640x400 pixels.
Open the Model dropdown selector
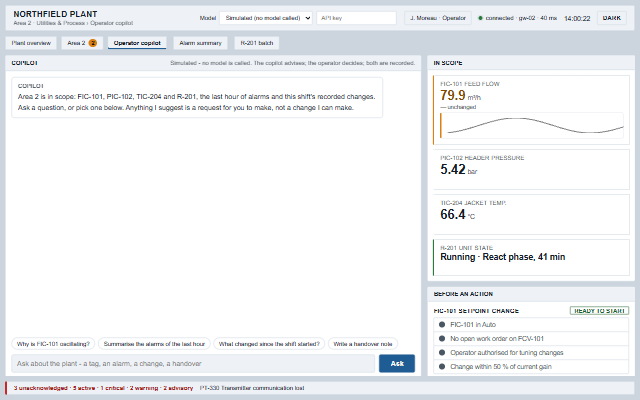pos(266,18)
